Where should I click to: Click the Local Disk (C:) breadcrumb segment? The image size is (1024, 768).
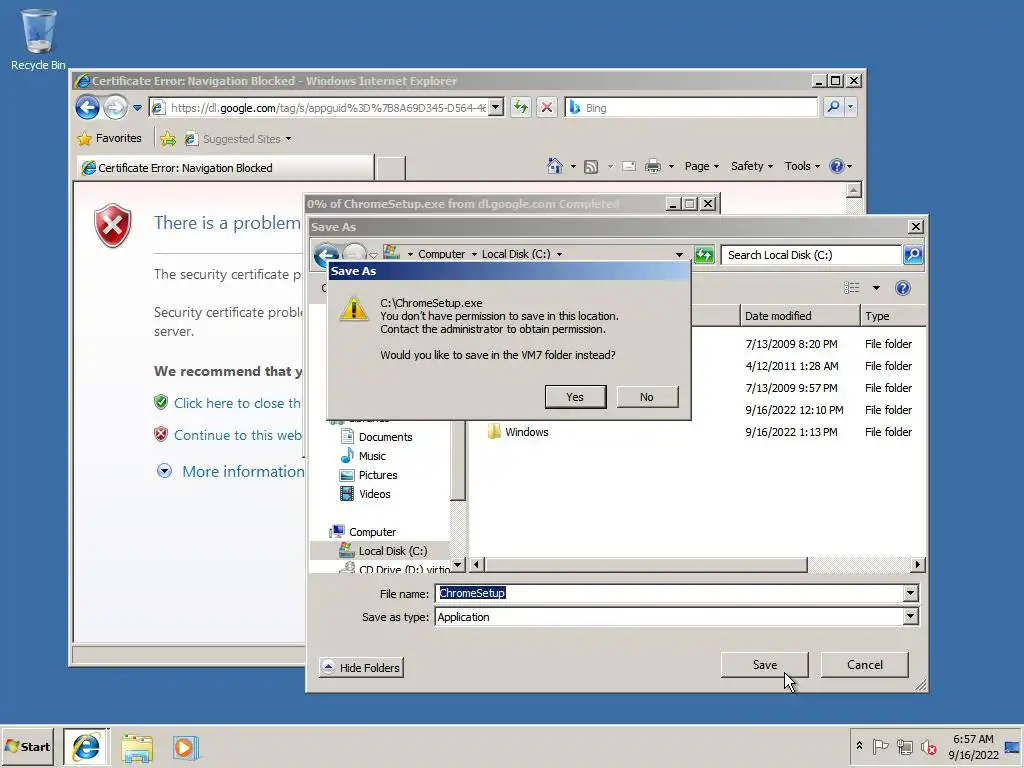pos(516,254)
